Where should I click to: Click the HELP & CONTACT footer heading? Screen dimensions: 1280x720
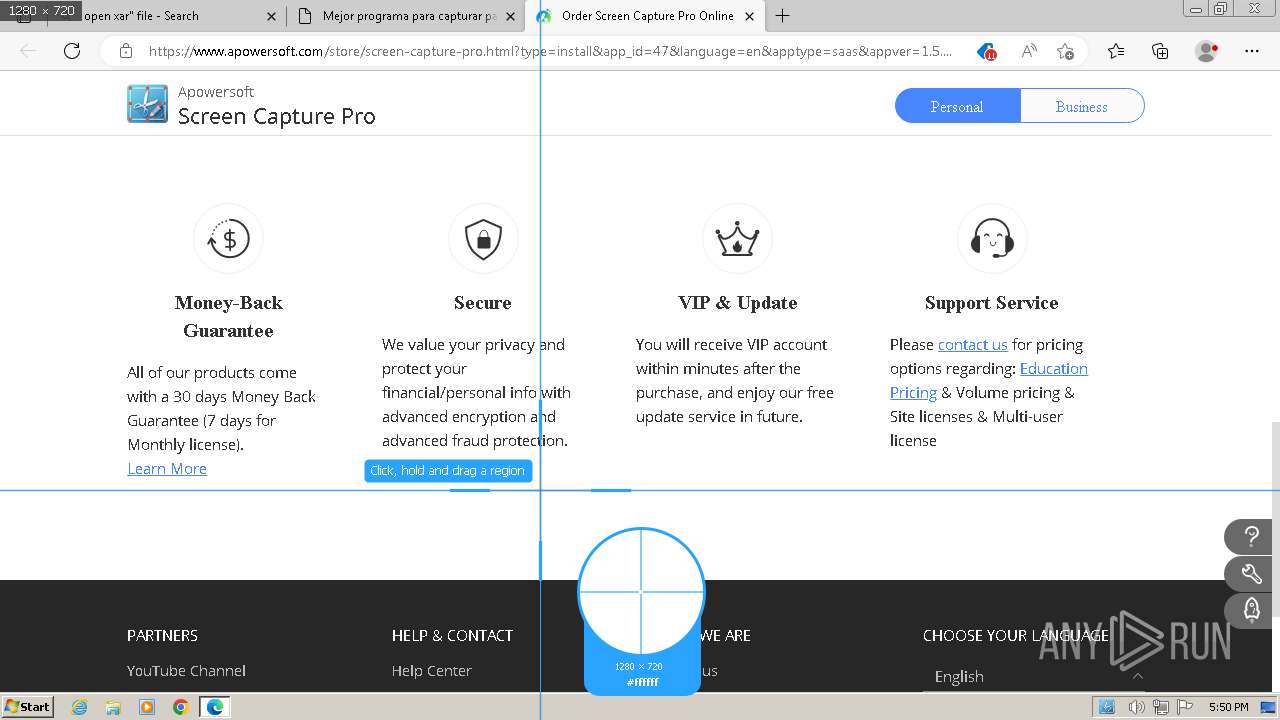pyautogui.click(x=452, y=636)
